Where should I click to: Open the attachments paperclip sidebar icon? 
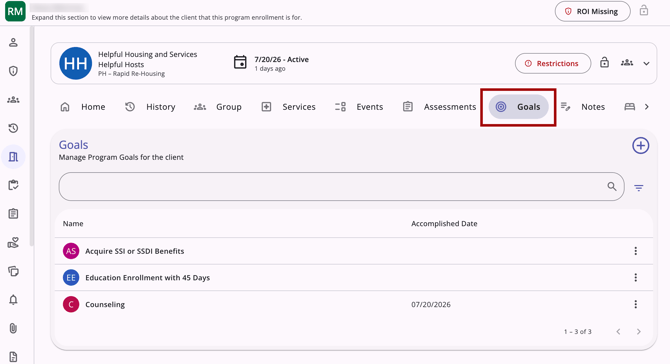pyautogui.click(x=13, y=328)
